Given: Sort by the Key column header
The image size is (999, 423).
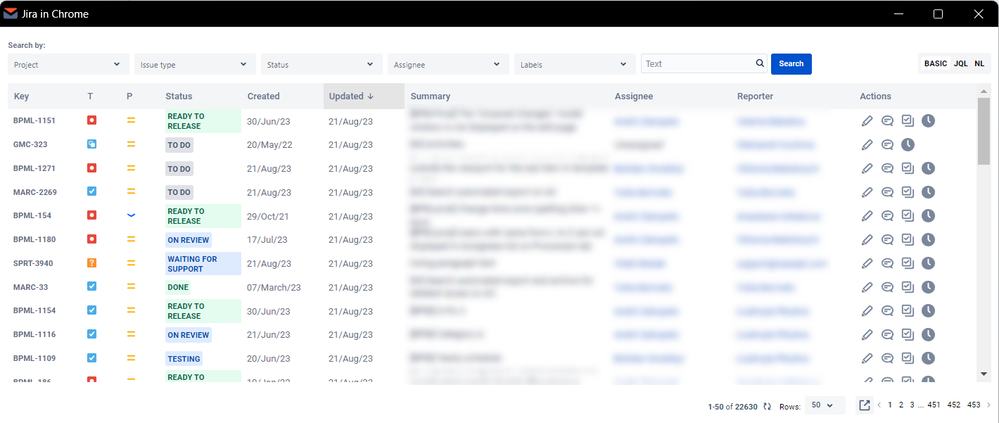Looking at the screenshot, I should tap(21, 96).
